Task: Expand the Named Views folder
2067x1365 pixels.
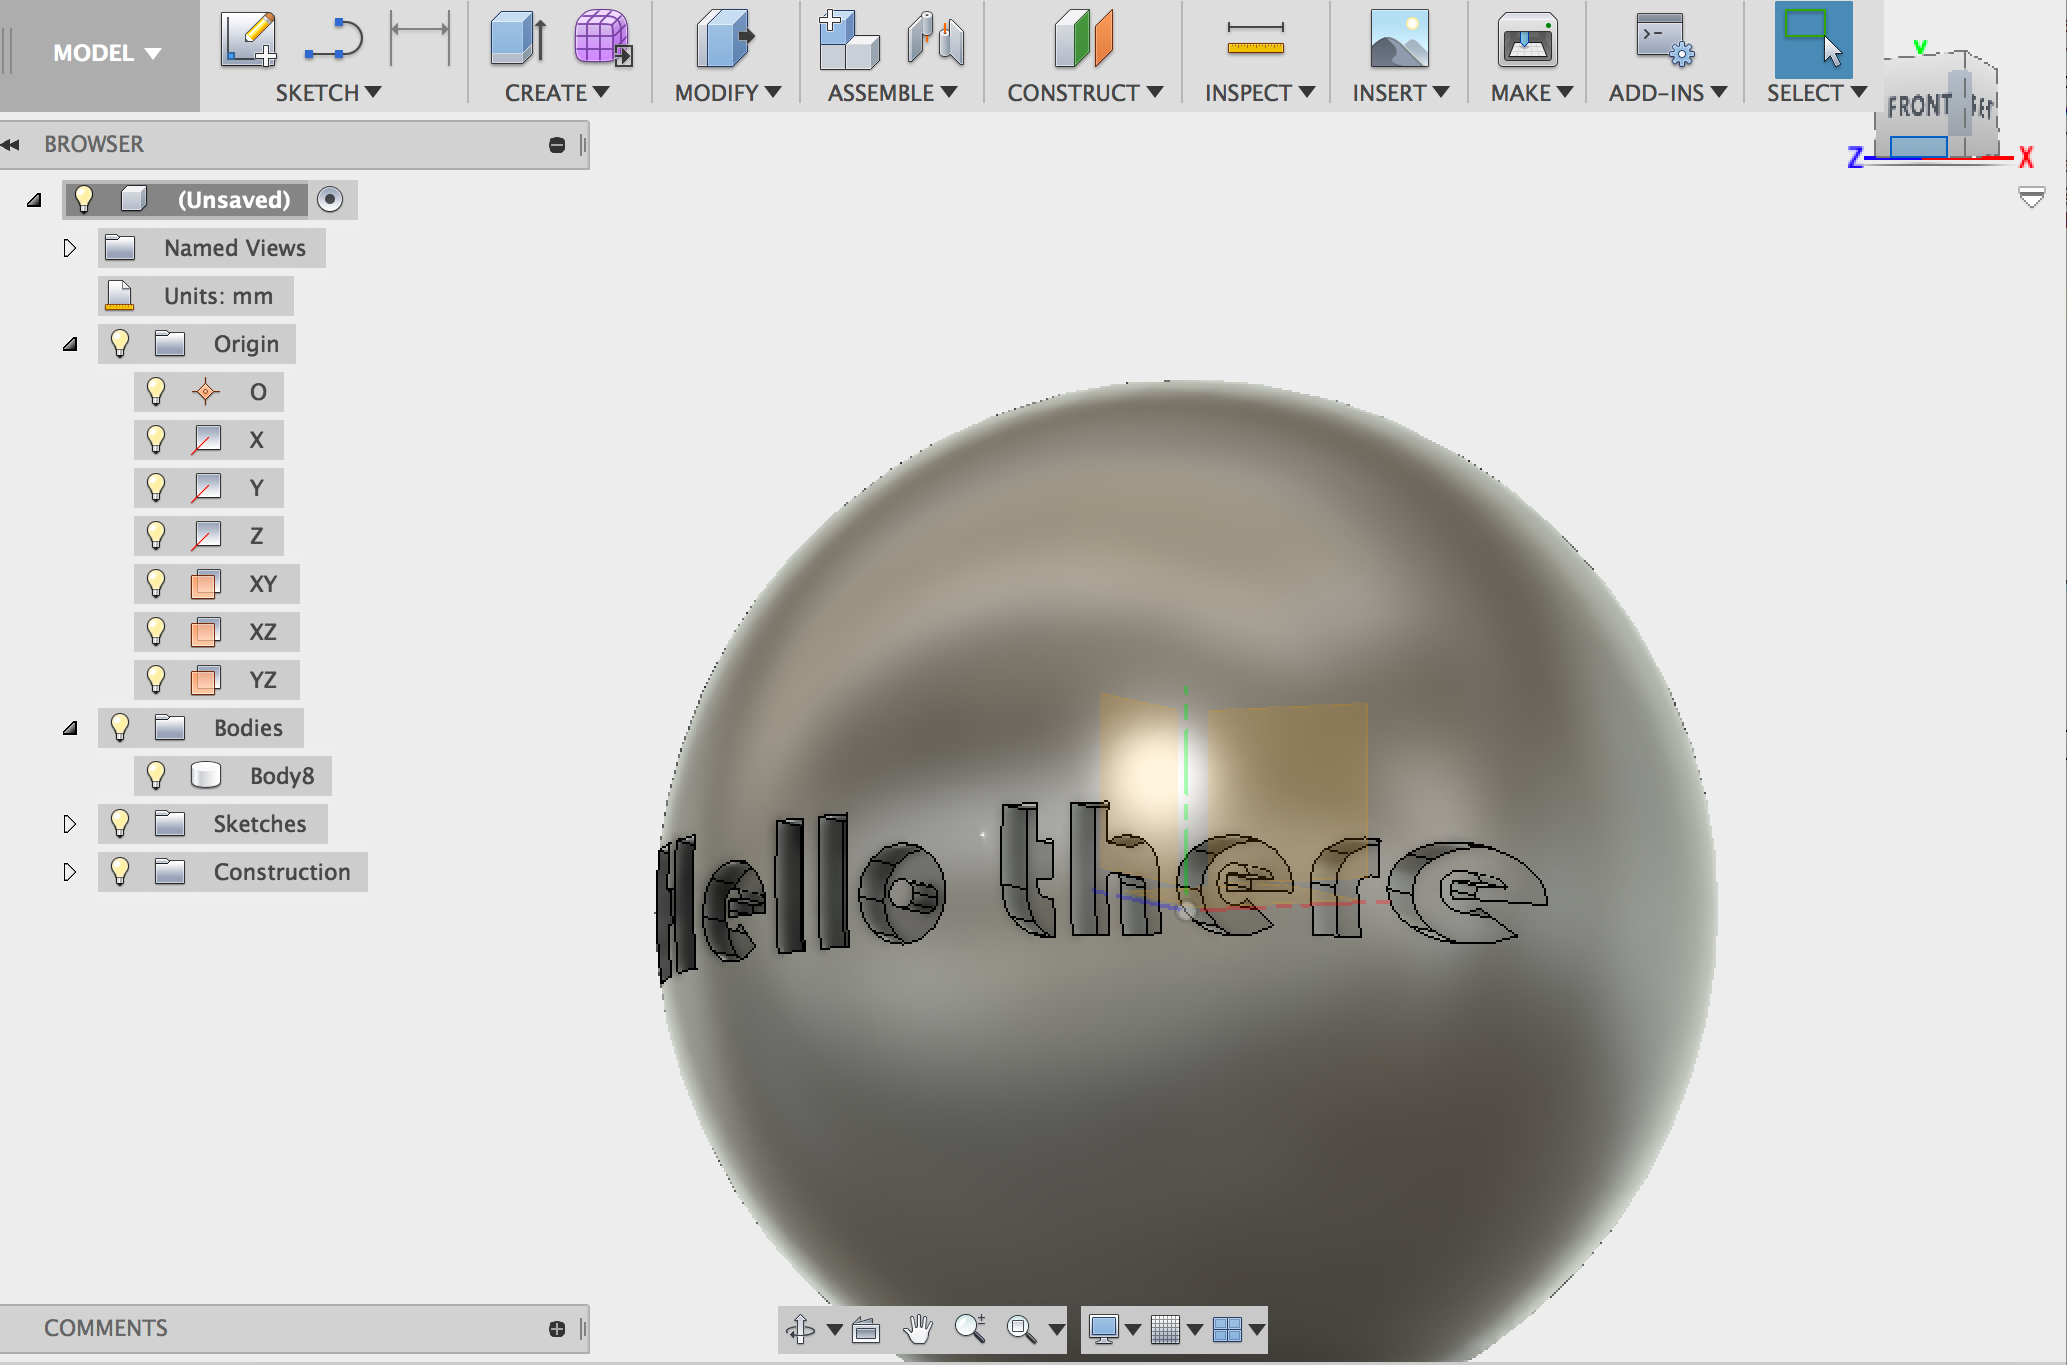Action: click(69, 248)
